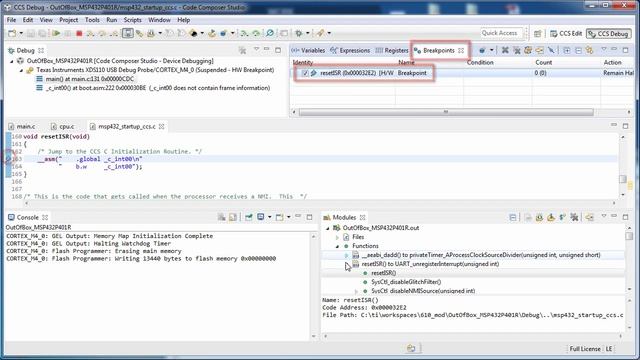
Task: Click the Console Scroll Lock icon
Action: click(233, 217)
